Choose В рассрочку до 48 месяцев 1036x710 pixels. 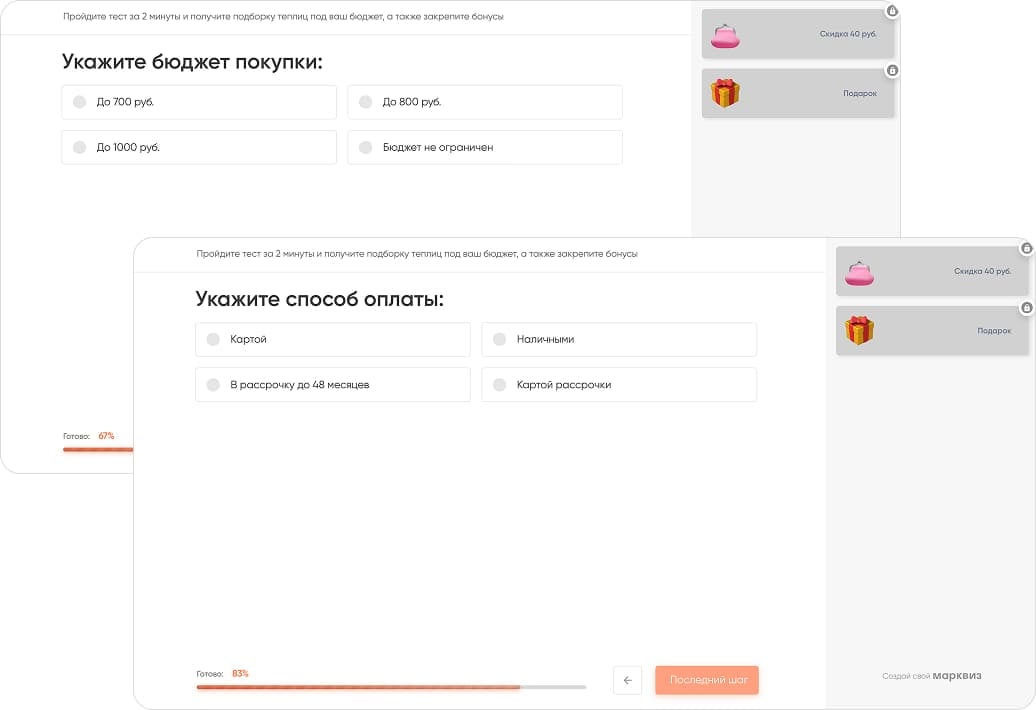pyautogui.click(x=332, y=384)
